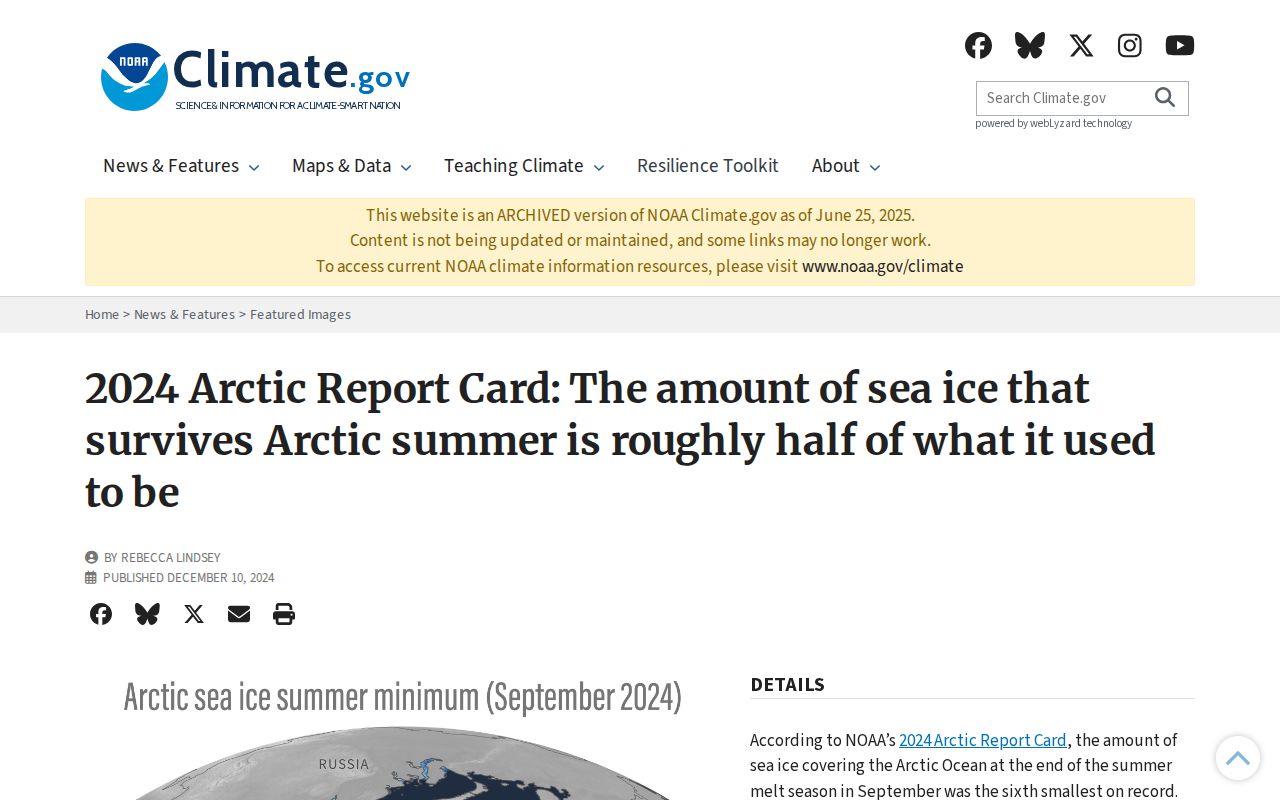Open NOAA Facebook page from header
Viewport: 1280px width, 800px height.
coord(978,45)
